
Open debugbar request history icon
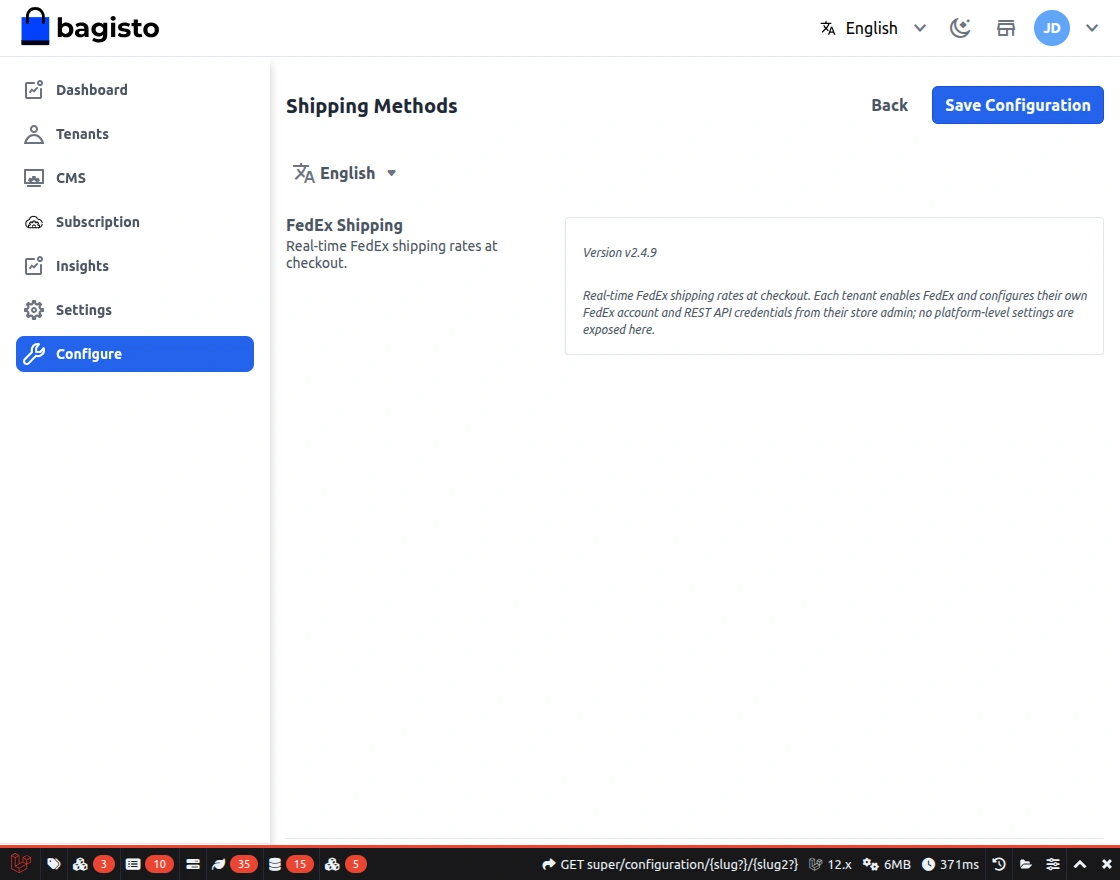tap(999, 864)
